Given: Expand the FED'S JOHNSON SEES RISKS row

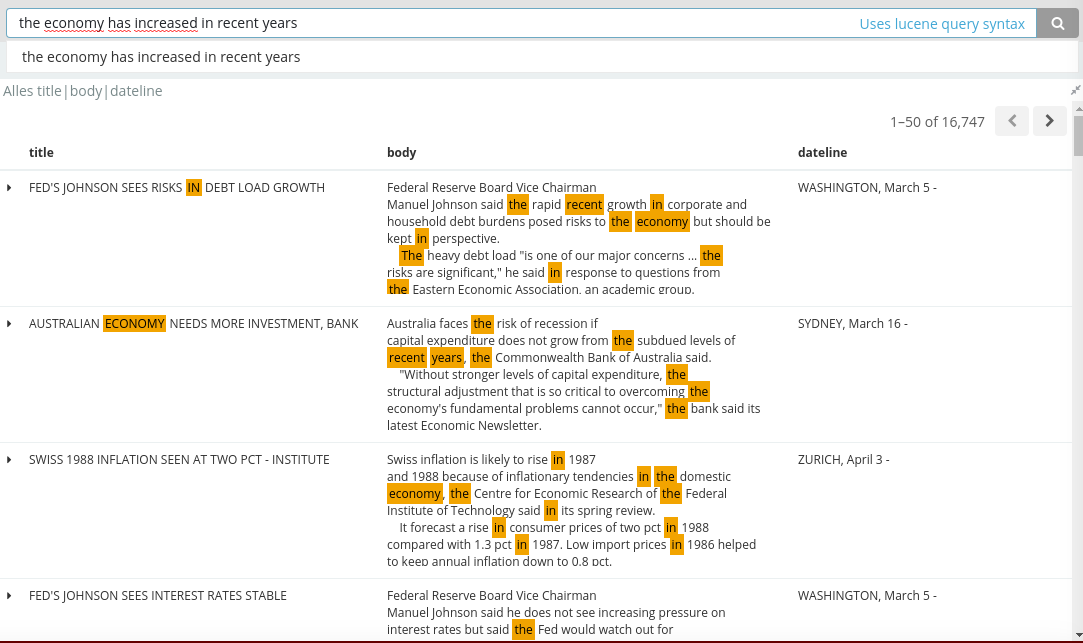Looking at the screenshot, I should 9,188.
